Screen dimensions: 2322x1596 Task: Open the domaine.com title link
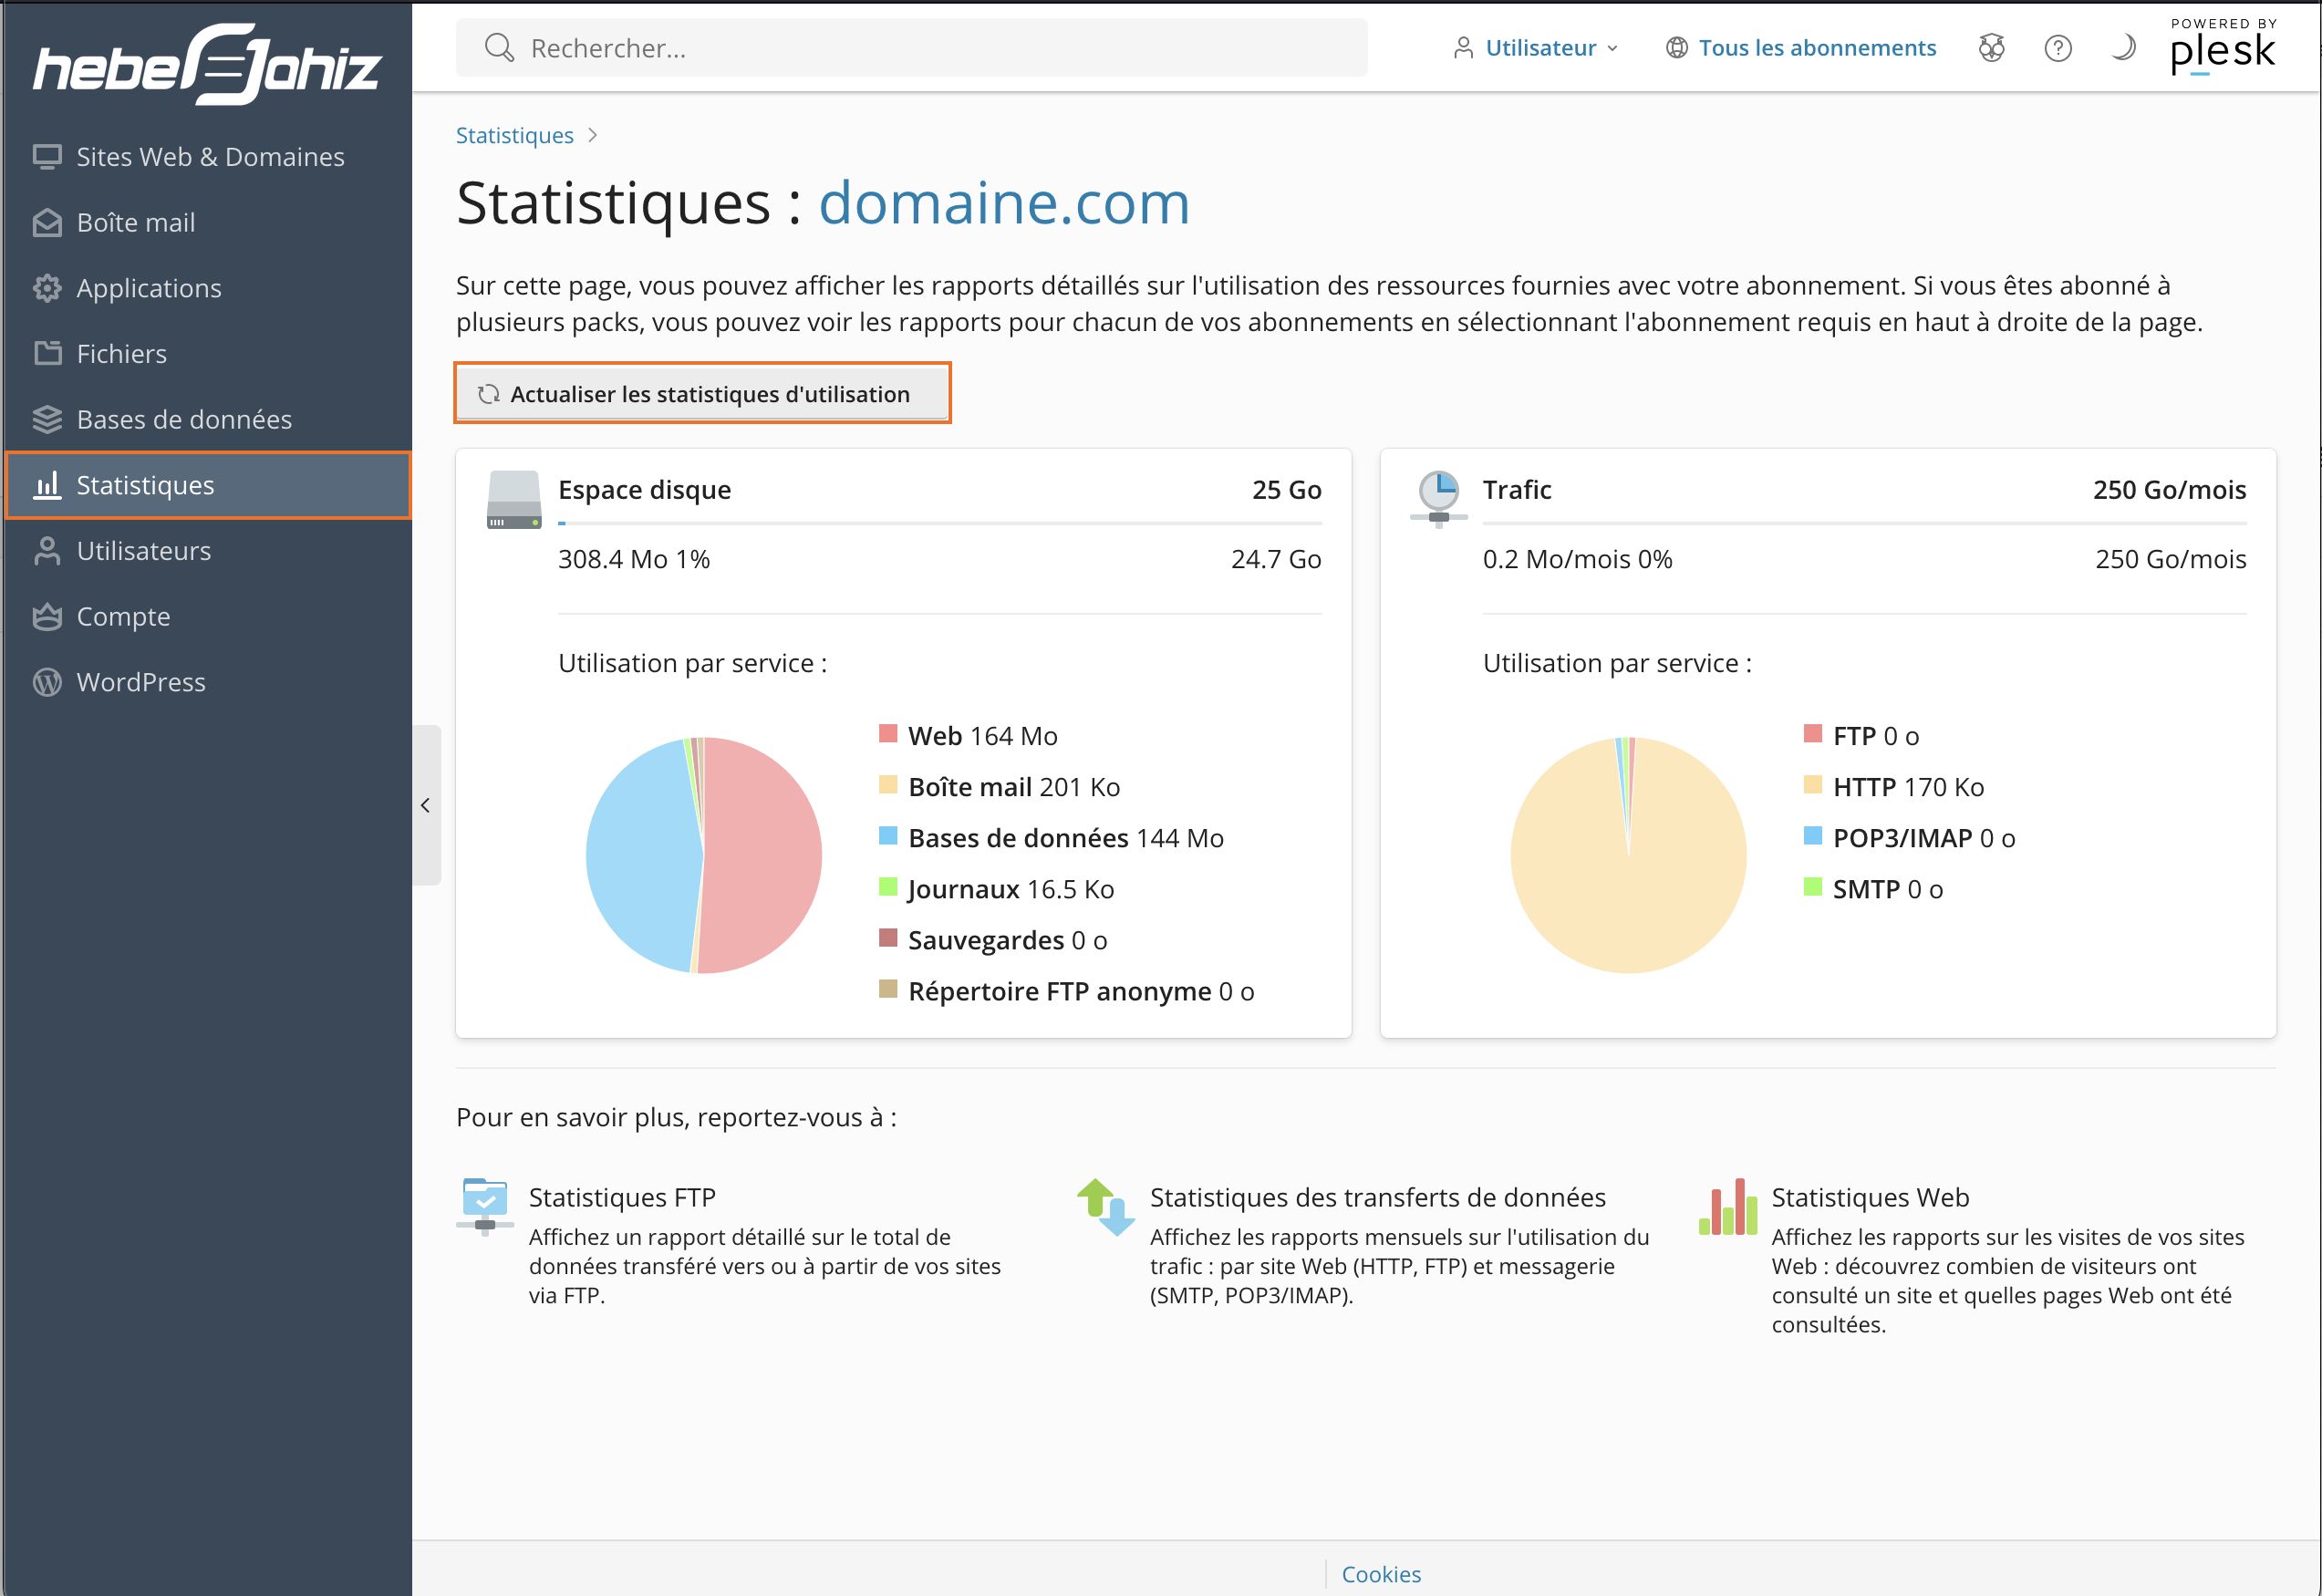[1004, 203]
